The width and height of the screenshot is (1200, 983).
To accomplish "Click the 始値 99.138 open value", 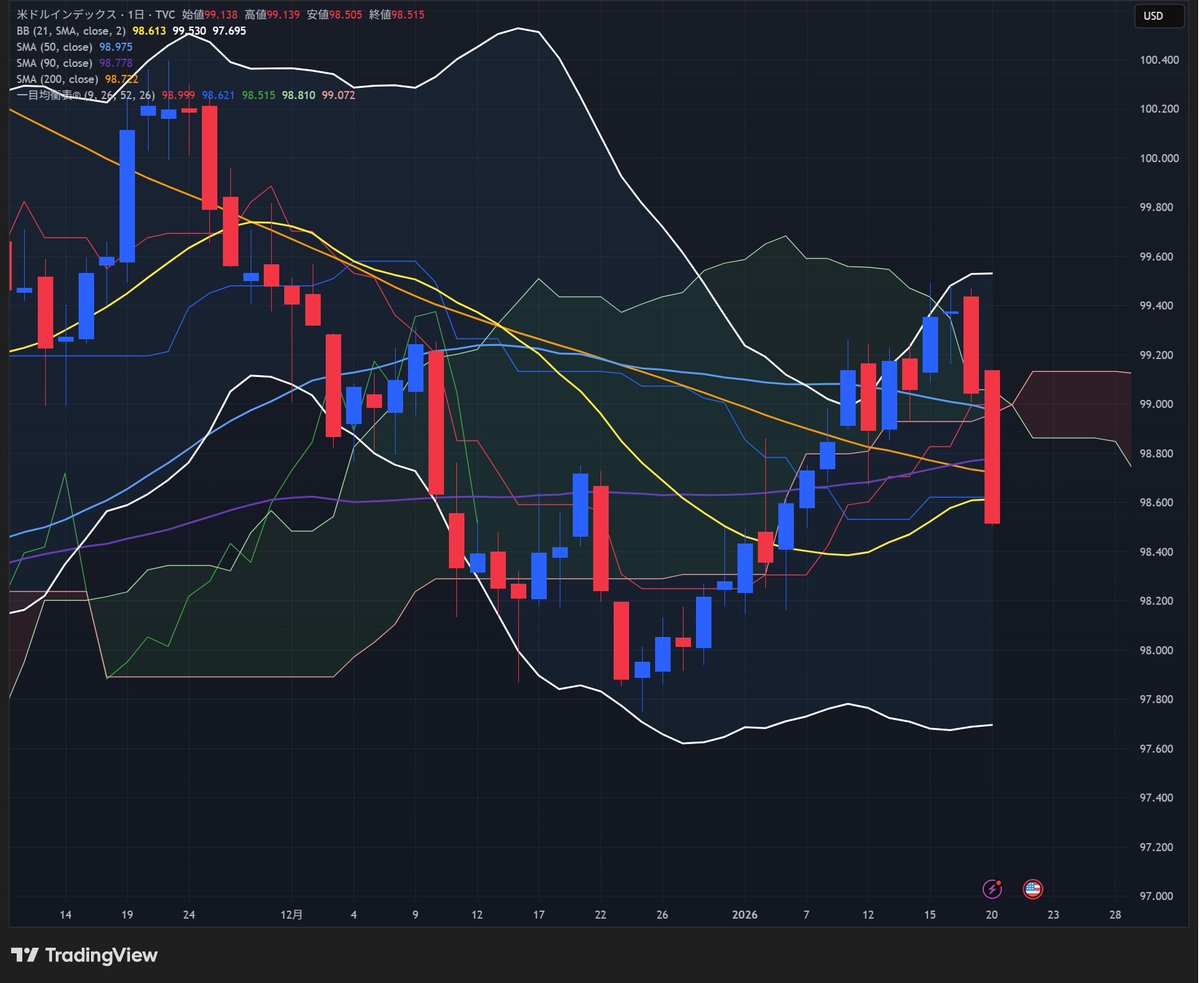I will pyautogui.click(x=210, y=16).
